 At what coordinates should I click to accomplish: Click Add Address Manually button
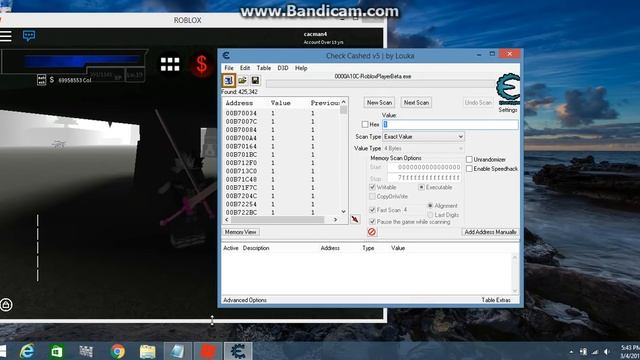[x=490, y=232]
